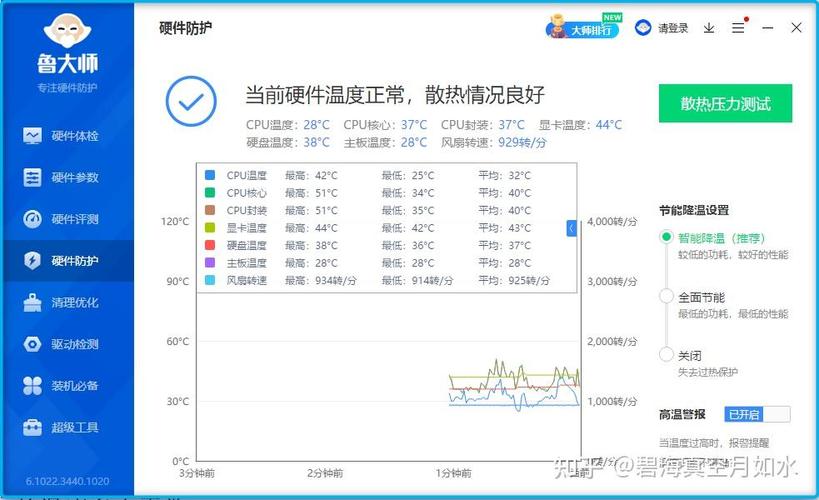819x500 pixels.
Task: Select the 全面节能 radio option
Action: coord(667,297)
